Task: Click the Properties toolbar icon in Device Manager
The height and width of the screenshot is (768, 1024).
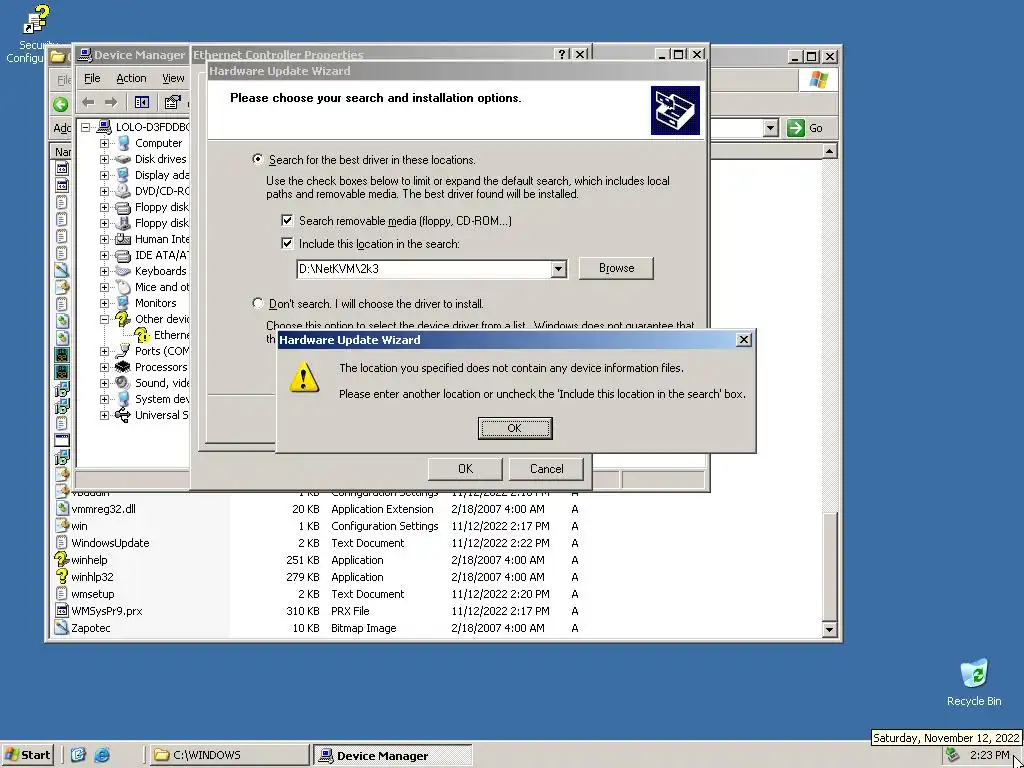Action: point(172,103)
